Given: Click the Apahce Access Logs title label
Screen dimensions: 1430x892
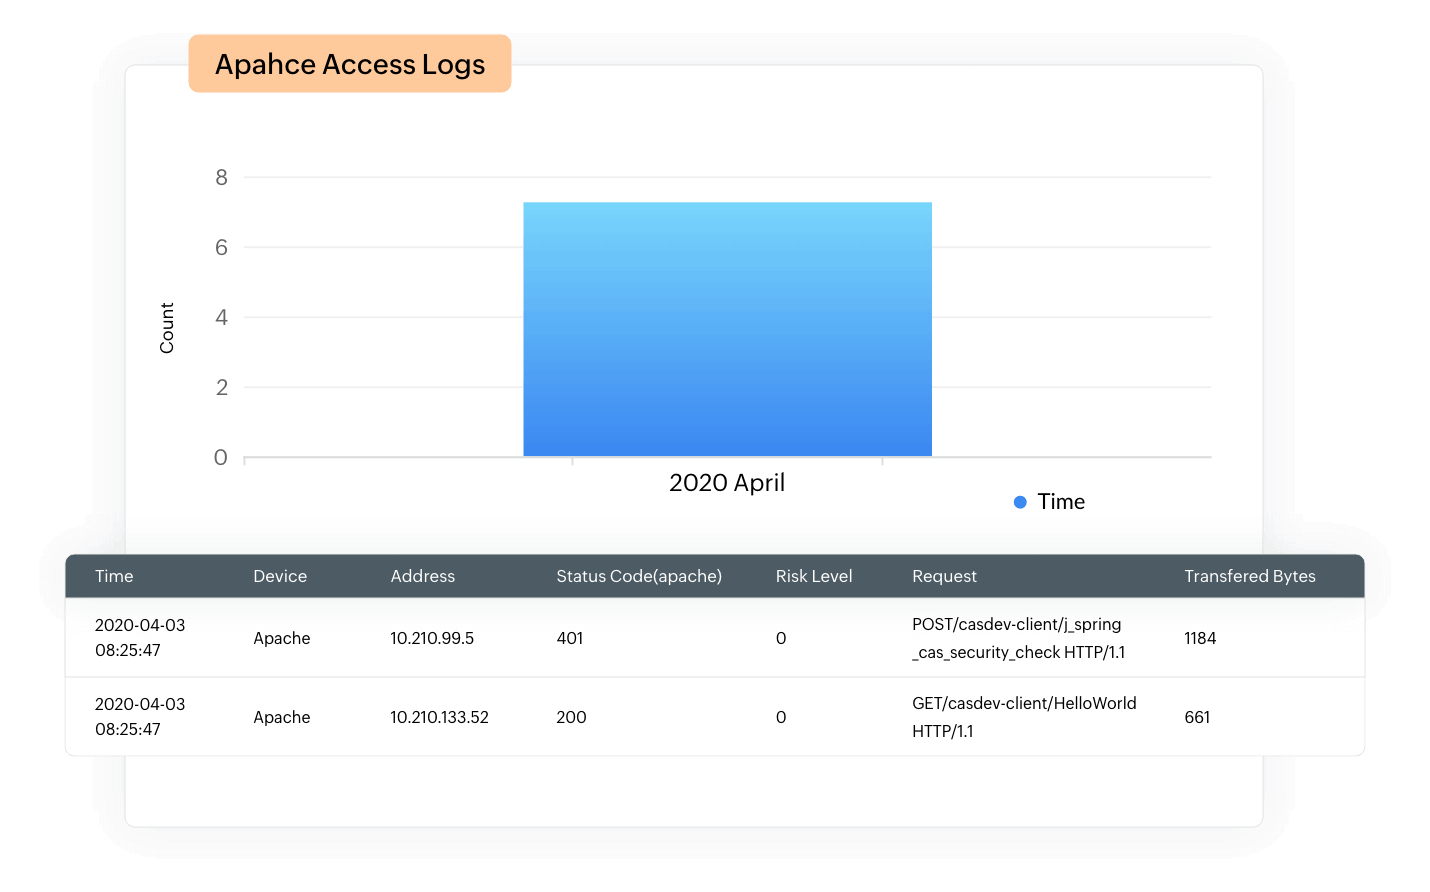Looking at the screenshot, I should (349, 64).
